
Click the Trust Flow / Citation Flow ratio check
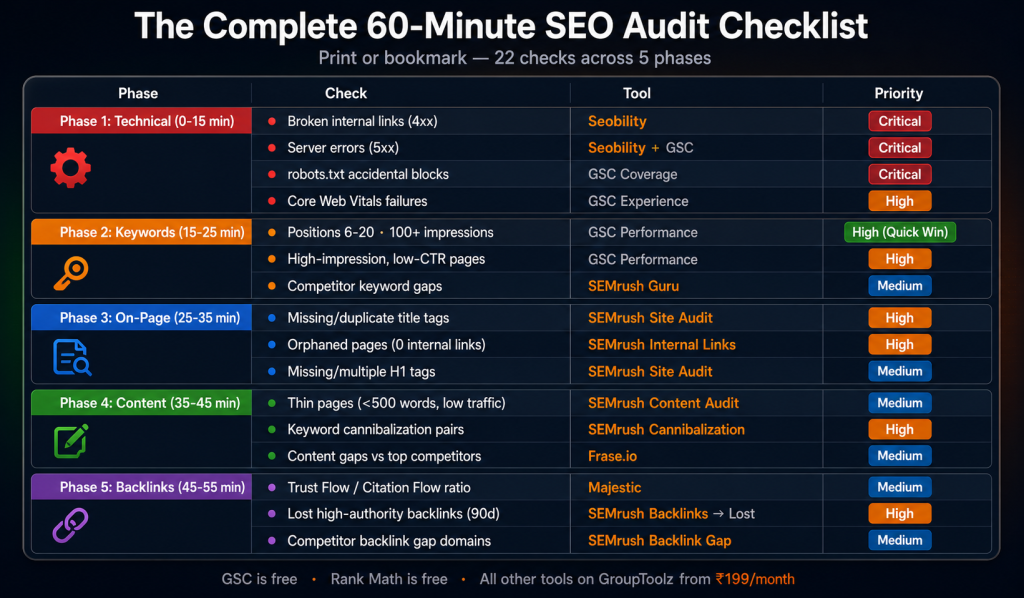point(379,488)
